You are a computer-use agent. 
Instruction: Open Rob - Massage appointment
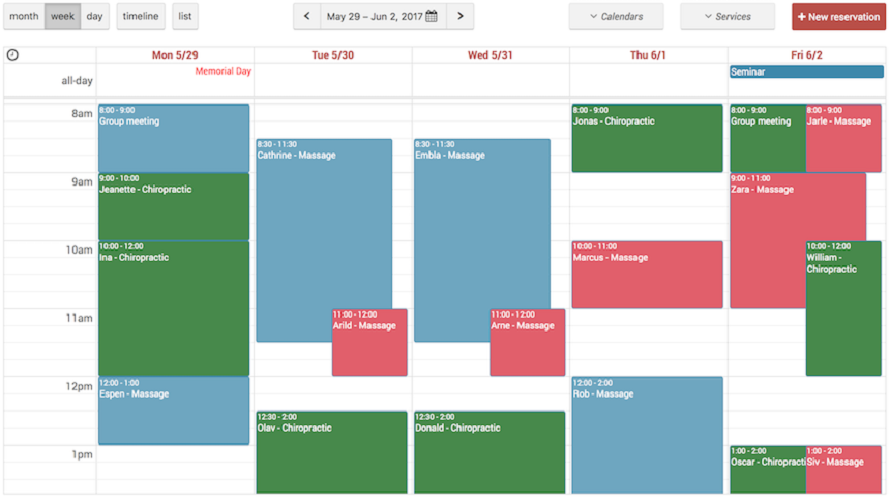coord(647,435)
